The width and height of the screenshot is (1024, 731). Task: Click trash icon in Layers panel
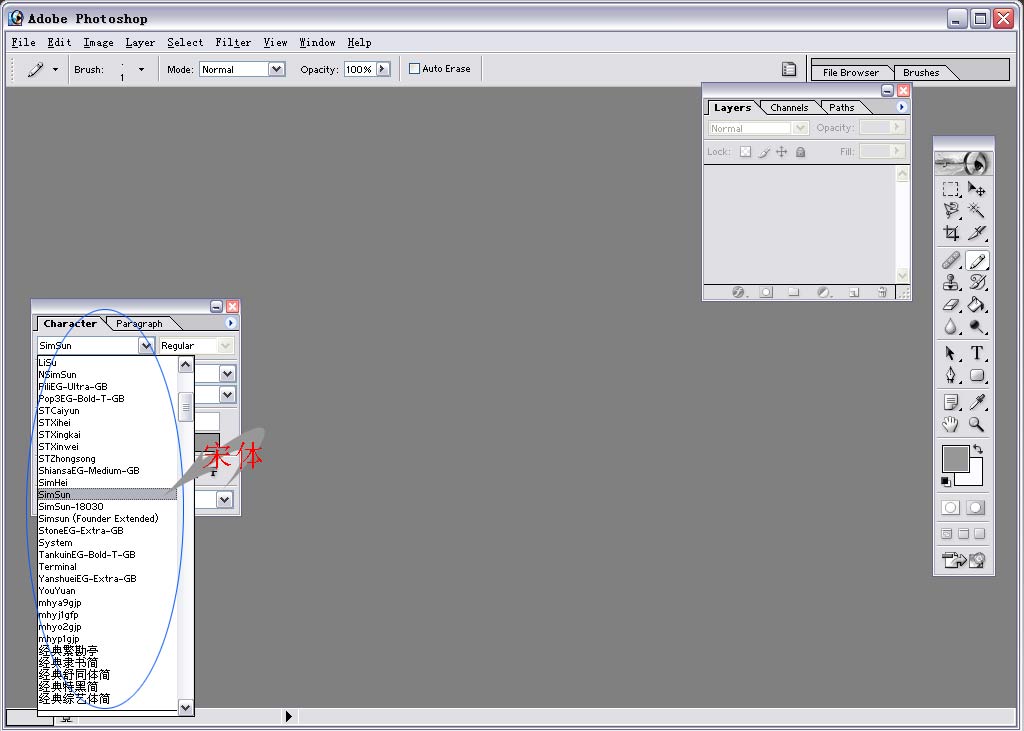882,292
